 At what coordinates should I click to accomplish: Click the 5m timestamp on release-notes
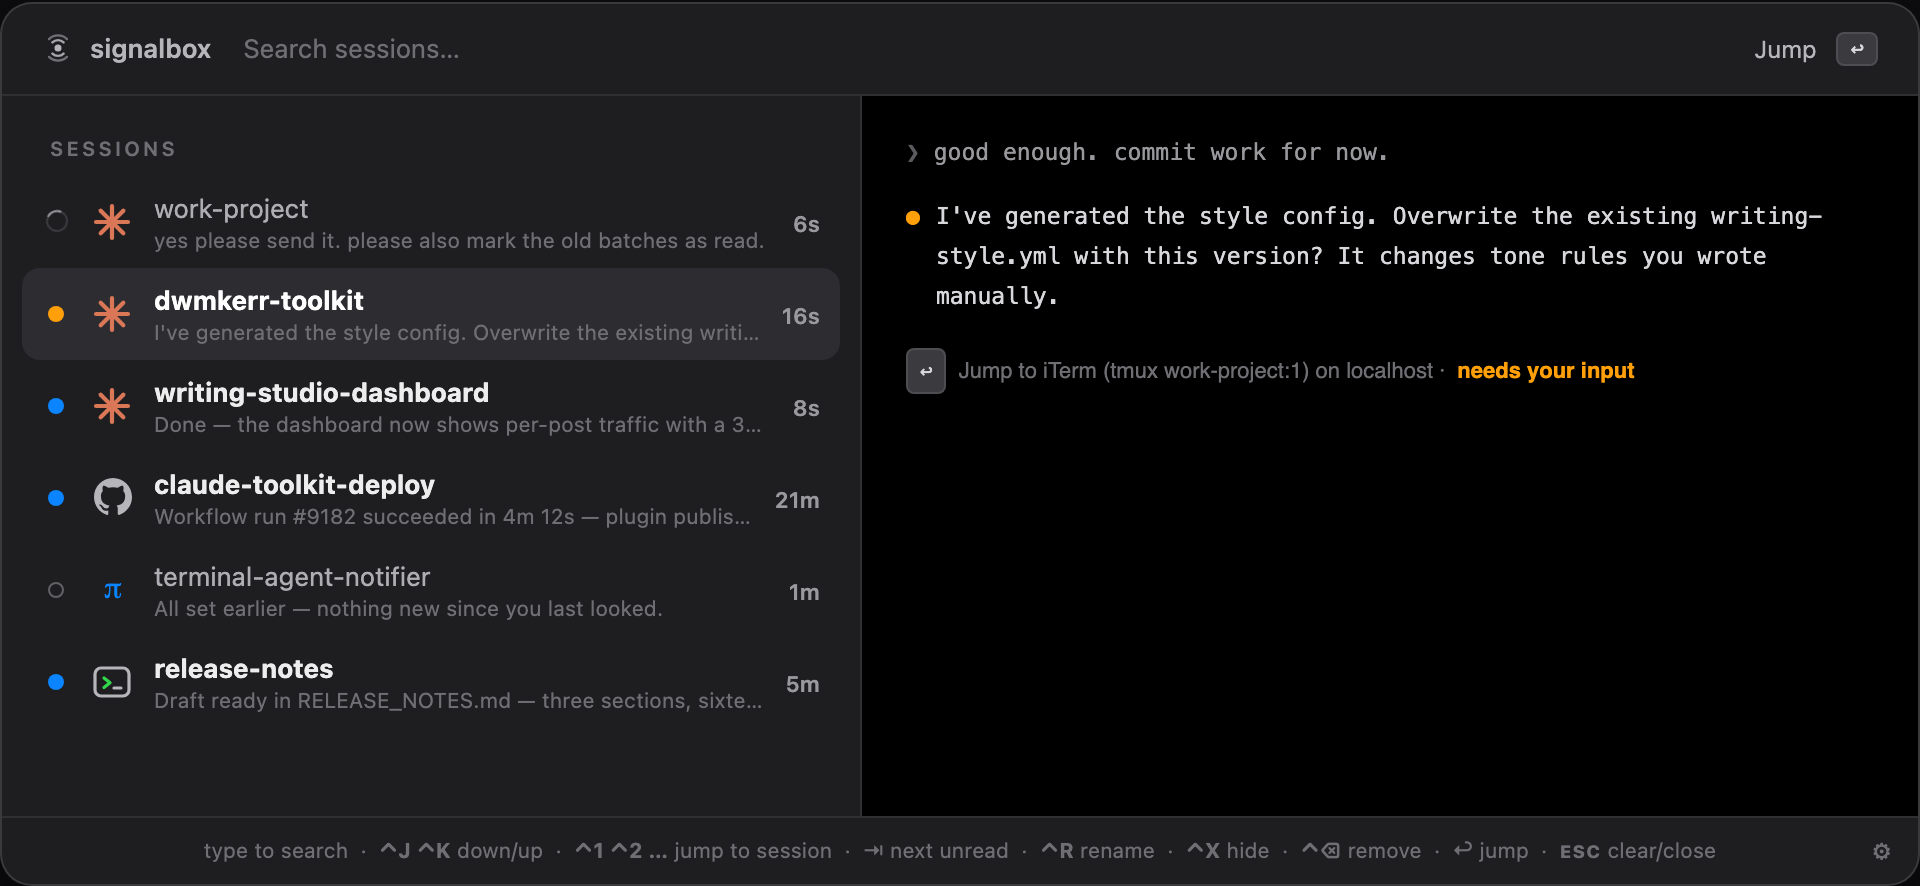coord(802,684)
